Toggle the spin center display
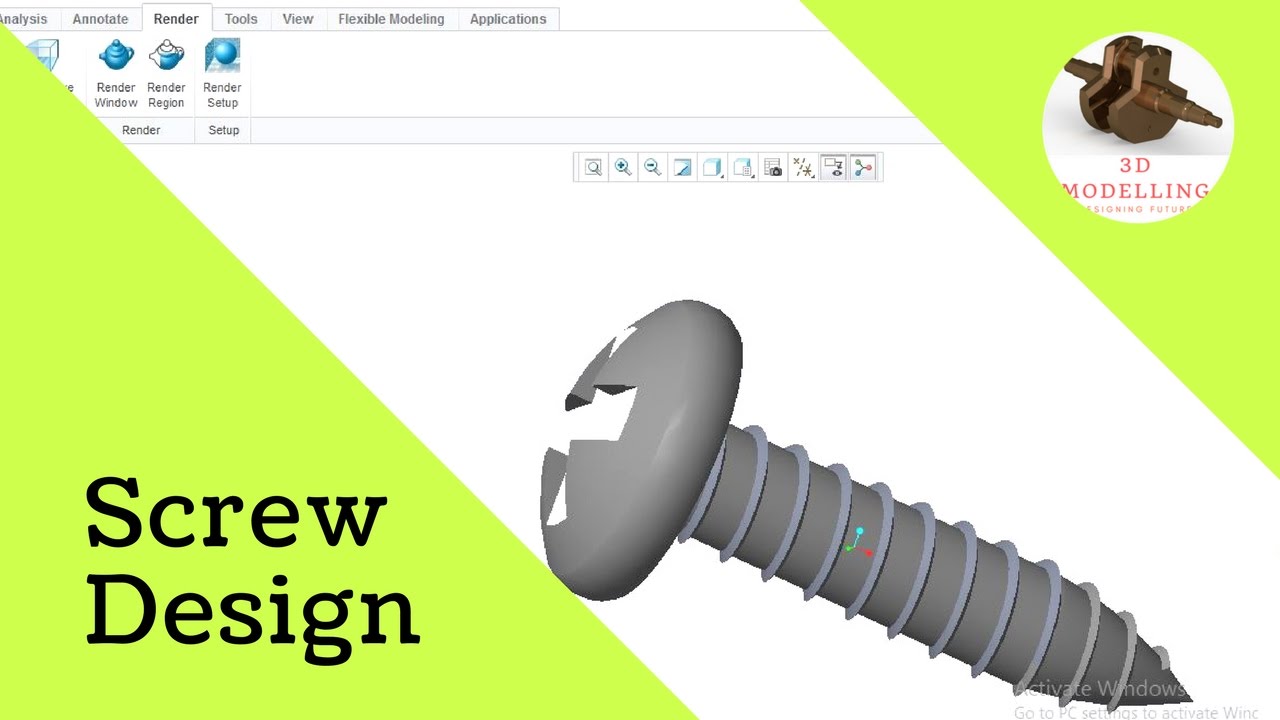 (863, 168)
